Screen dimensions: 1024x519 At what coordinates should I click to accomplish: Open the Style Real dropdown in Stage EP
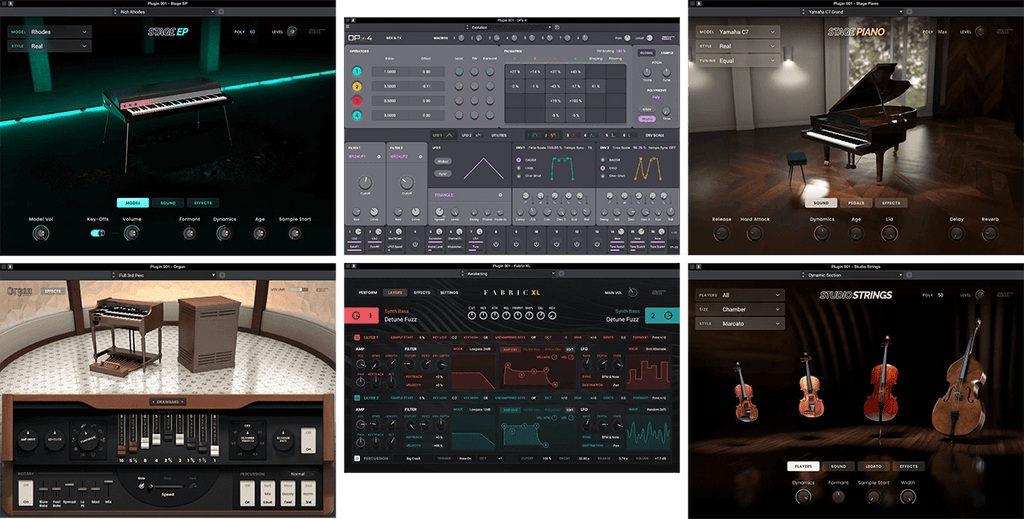click(49, 46)
